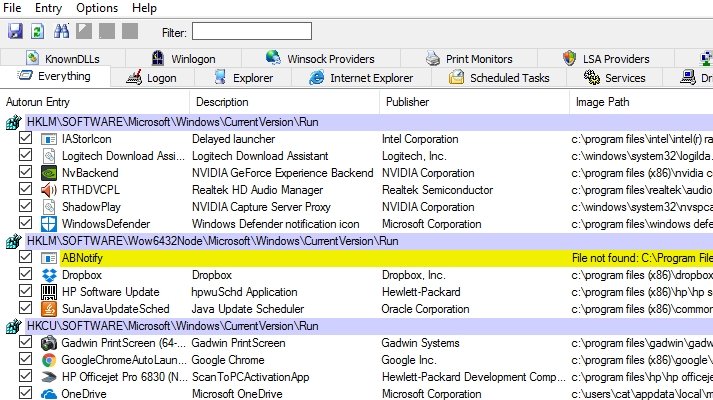The height and width of the screenshot is (400, 713).
Task: Switch to the Scheduled Tasks tab
Action: pos(499,78)
